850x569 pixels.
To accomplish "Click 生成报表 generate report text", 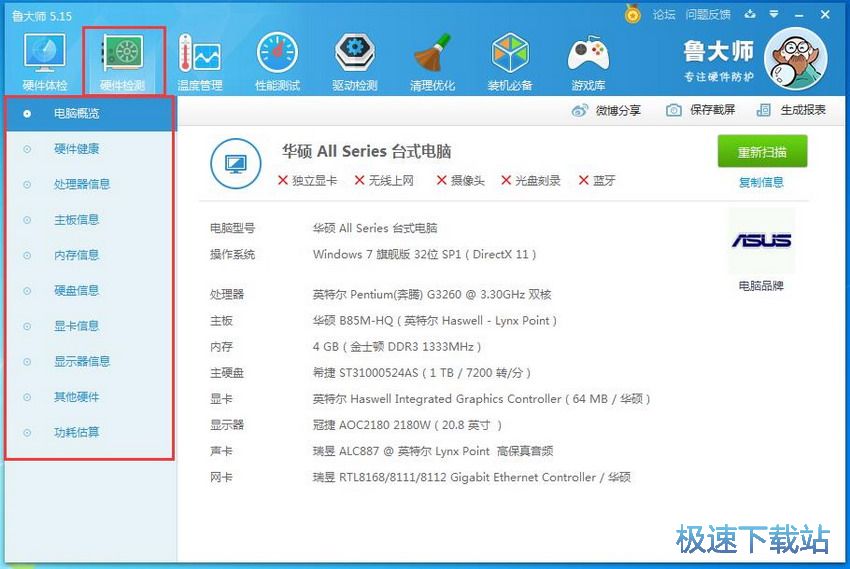I will [803, 110].
